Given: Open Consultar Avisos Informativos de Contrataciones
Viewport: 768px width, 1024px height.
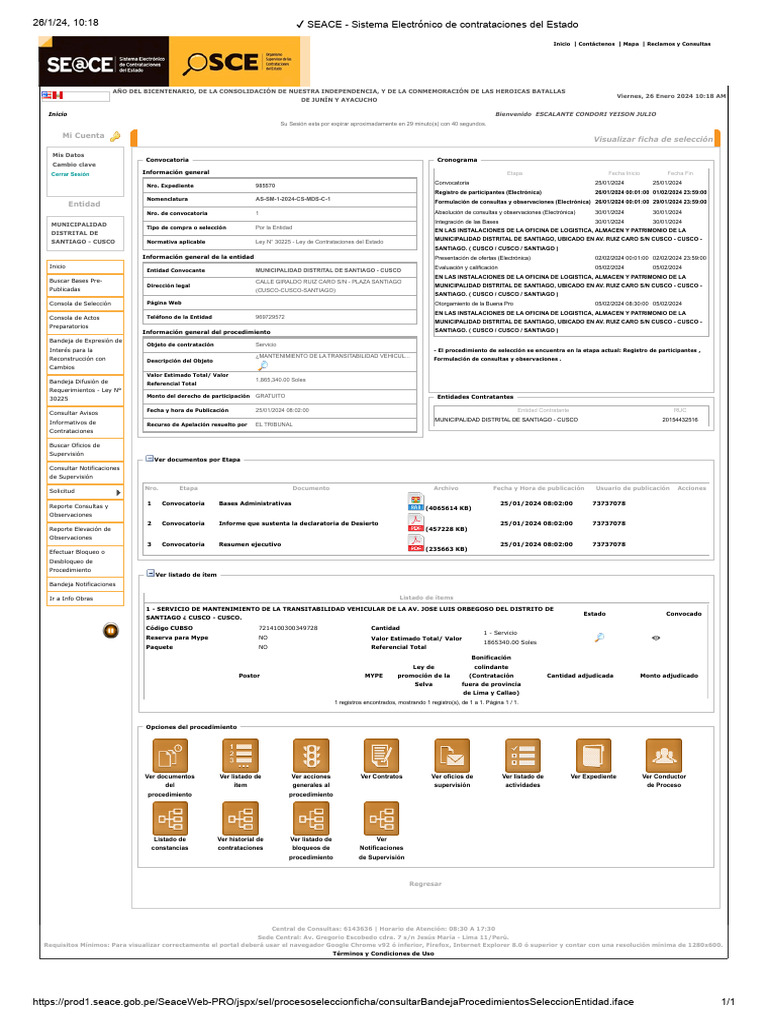Looking at the screenshot, I should pos(85,422).
